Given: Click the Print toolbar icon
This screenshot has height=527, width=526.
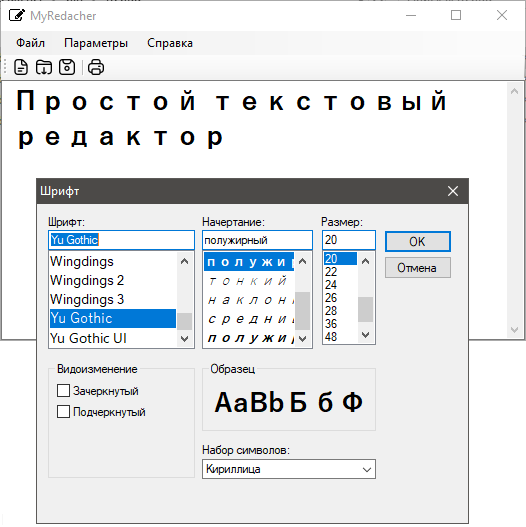Looking at the screenshot, I should click(96, 67).
